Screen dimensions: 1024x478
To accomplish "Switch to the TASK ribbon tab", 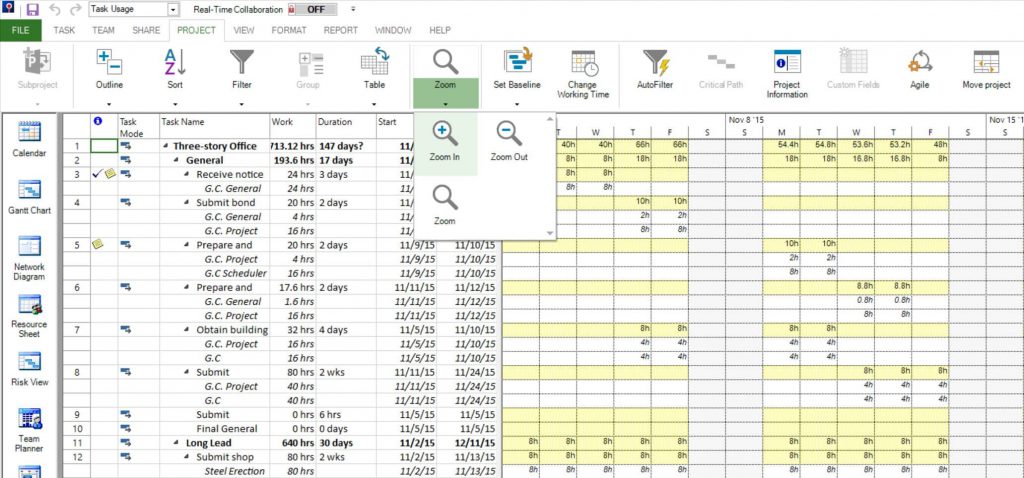I will click(64, 30).
